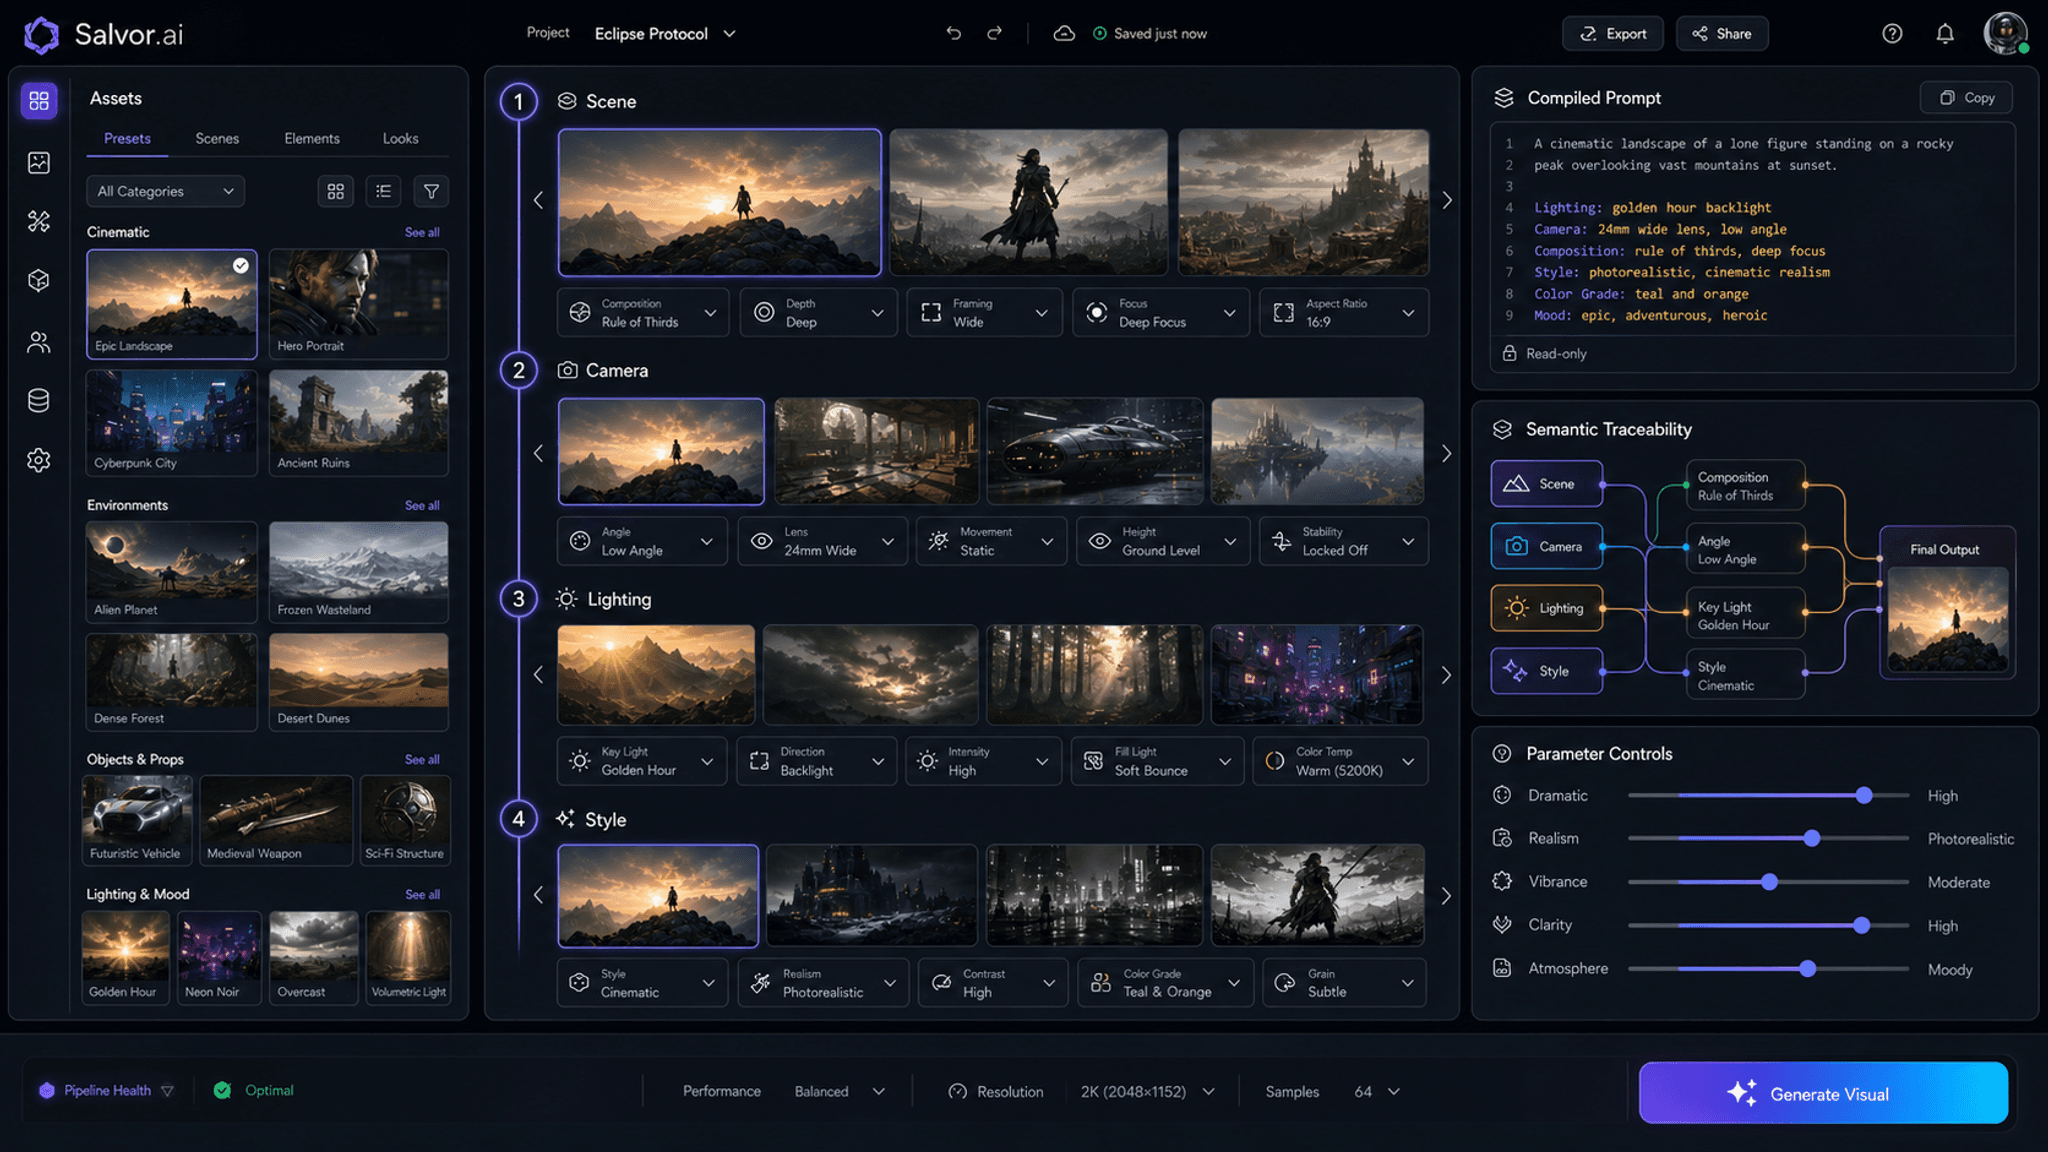2048x1152 pixels.
Task: Open the people sidebar icon
Action: 39,342
